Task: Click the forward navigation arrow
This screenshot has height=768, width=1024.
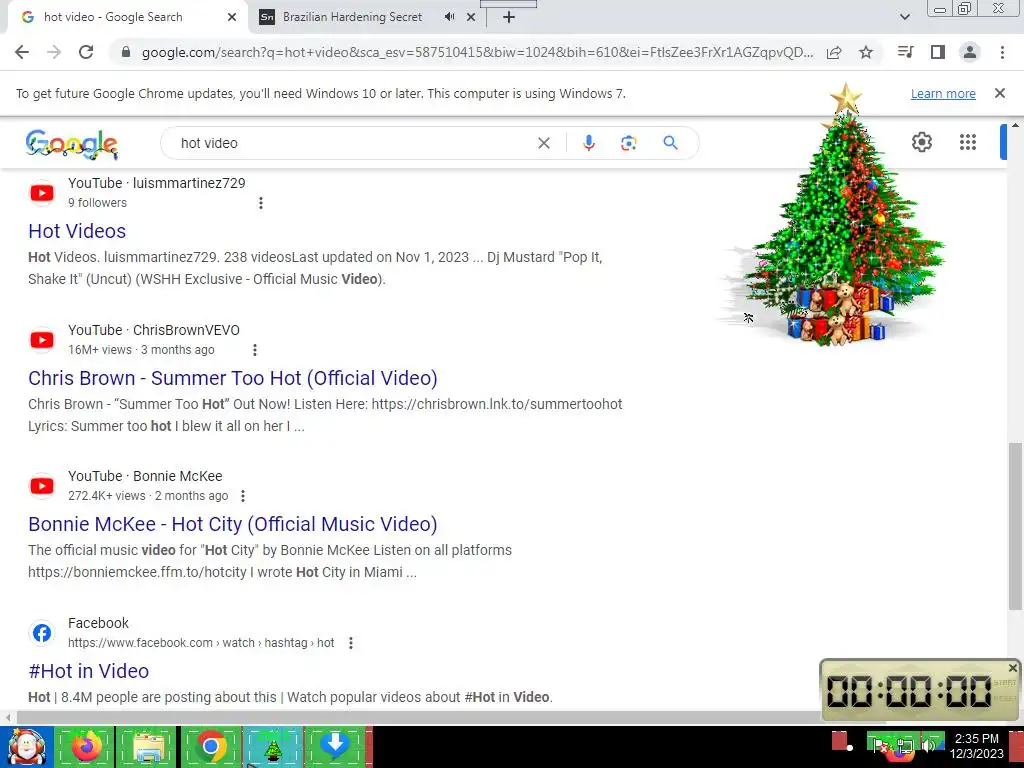Action: [x=54, y=52]
